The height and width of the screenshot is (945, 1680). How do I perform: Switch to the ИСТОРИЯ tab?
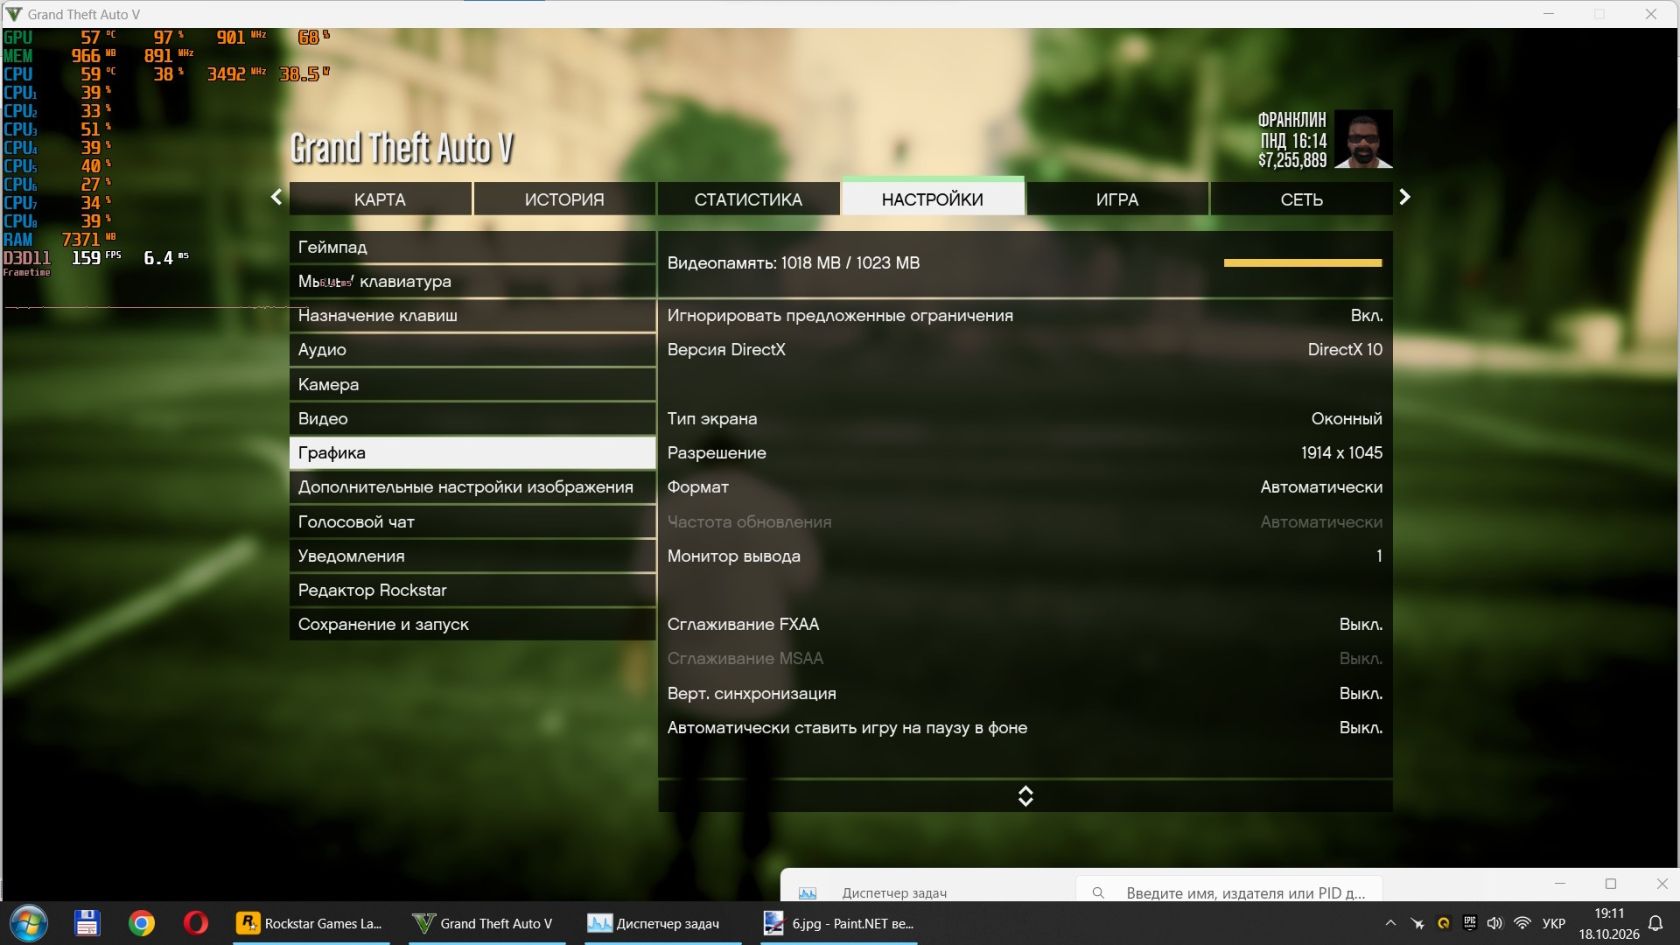(564, 199)
